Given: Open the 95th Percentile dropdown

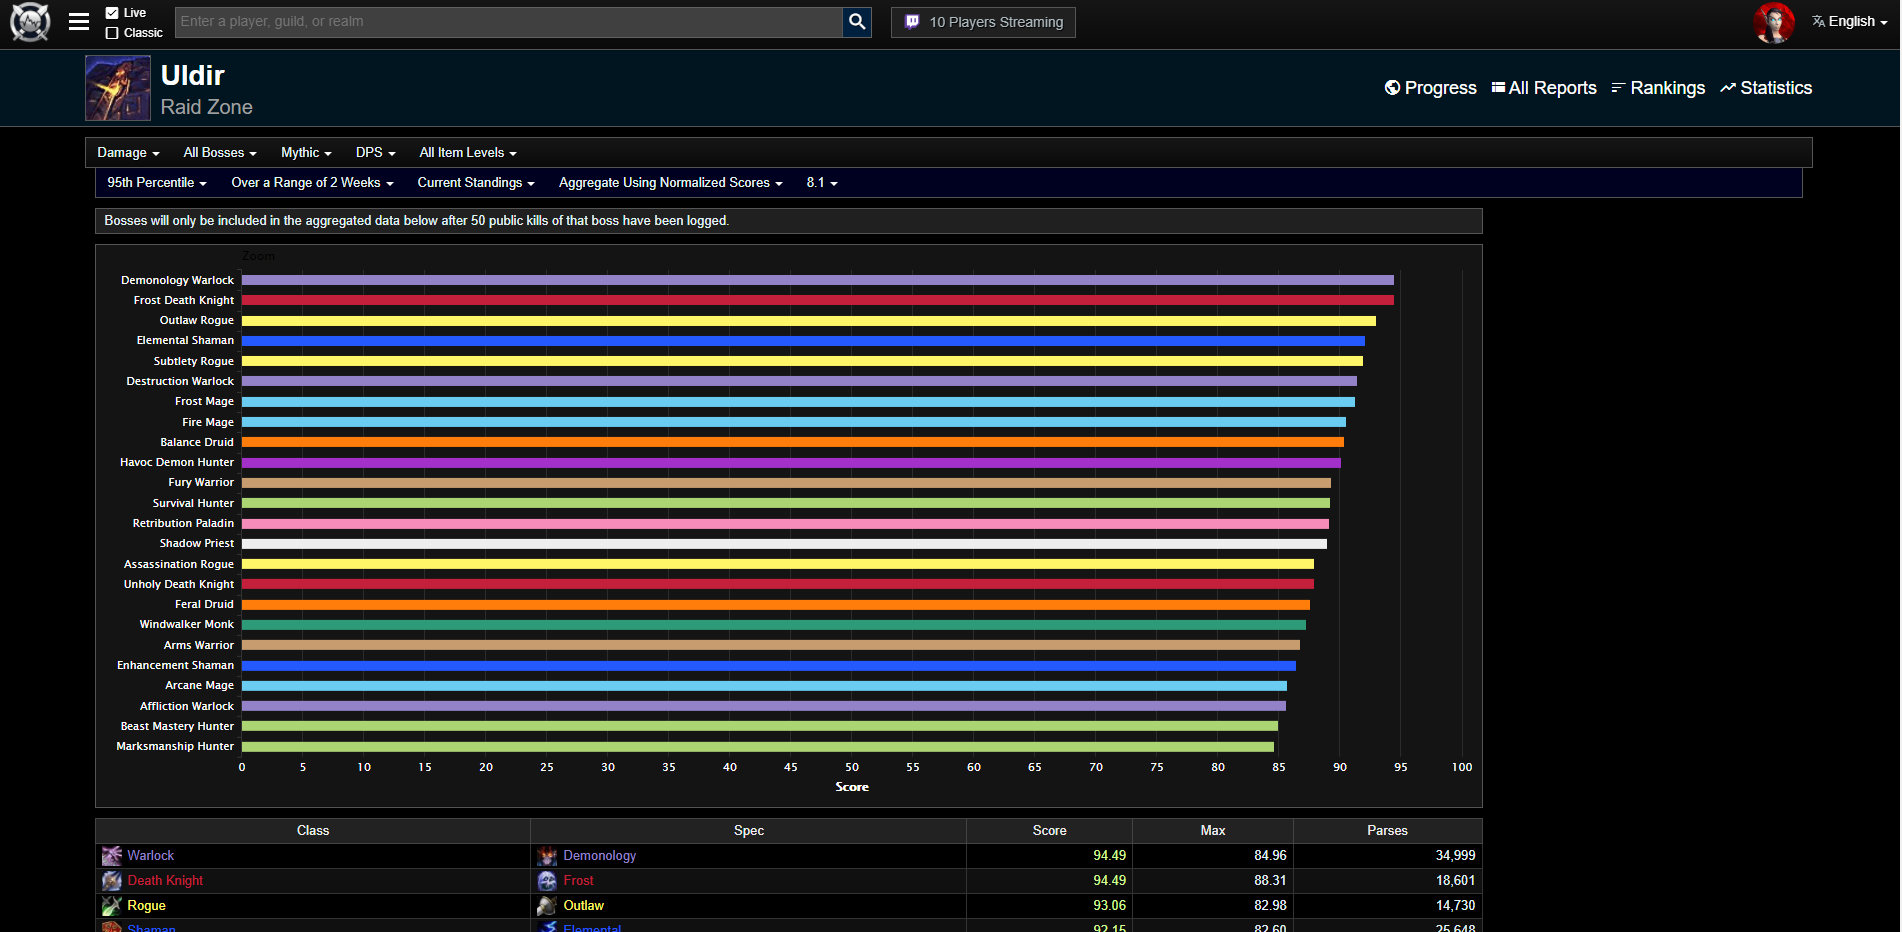Looking at the screenshot, I should tap(157, 183).
